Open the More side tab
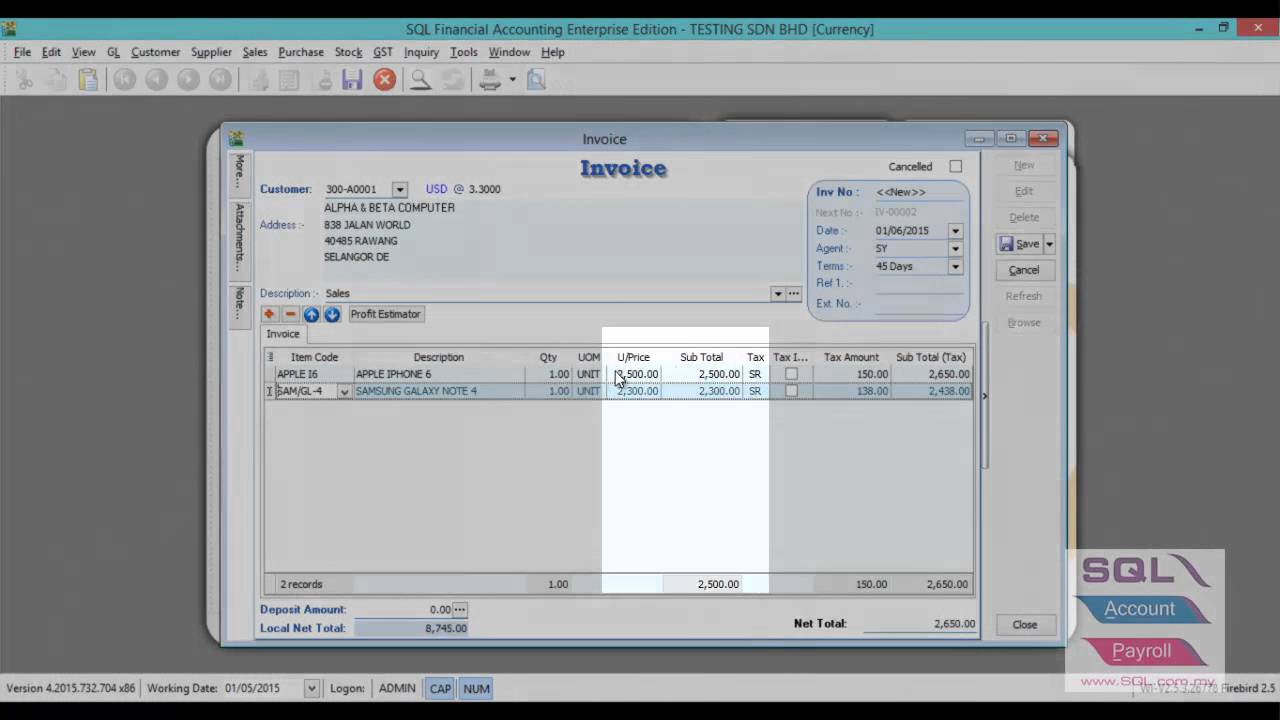Viewport: 1280px width, 720px height. coord(239,172)
